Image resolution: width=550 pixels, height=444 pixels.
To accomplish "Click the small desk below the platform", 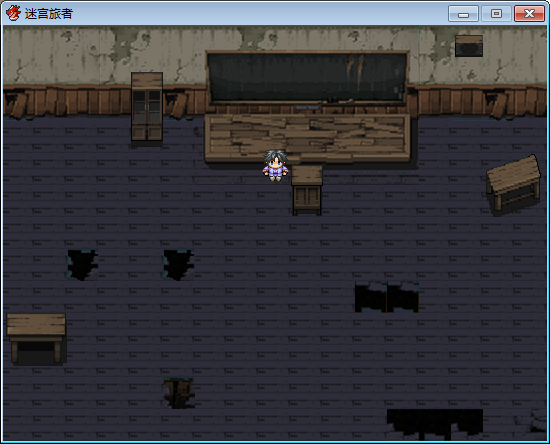I will (x=307, y=190).
